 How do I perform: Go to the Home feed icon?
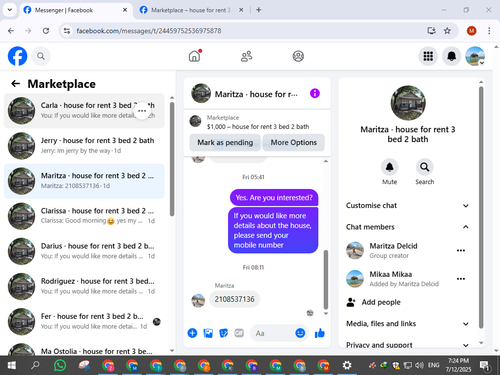195,56
